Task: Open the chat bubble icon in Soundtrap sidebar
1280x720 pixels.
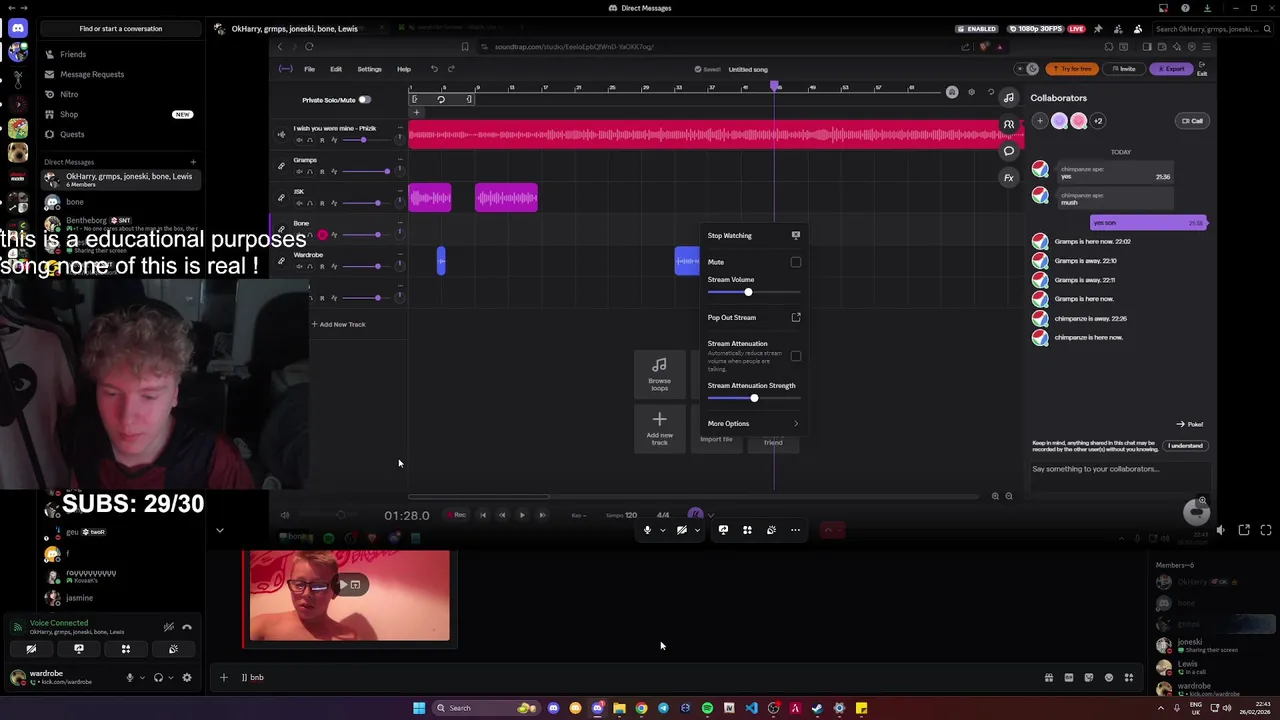Action: [x=1009, y=151]
